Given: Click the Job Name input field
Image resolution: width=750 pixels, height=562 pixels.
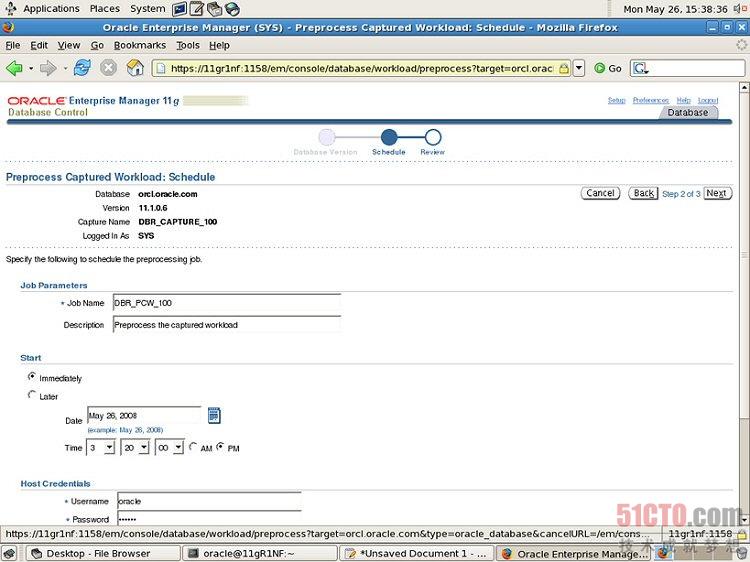Looking at the screenshot, I should click(x=226, y=302).
